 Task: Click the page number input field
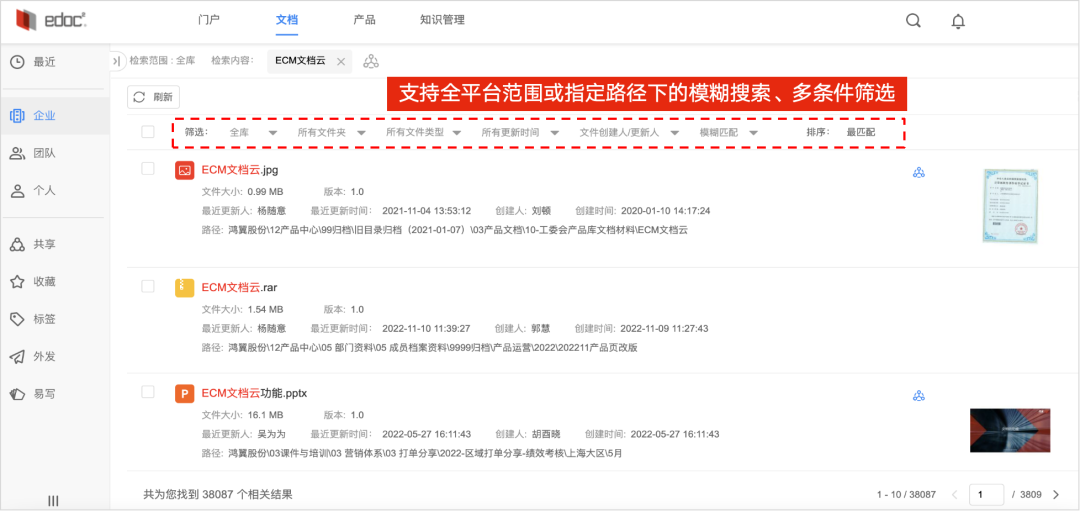[x=986, y=494]
